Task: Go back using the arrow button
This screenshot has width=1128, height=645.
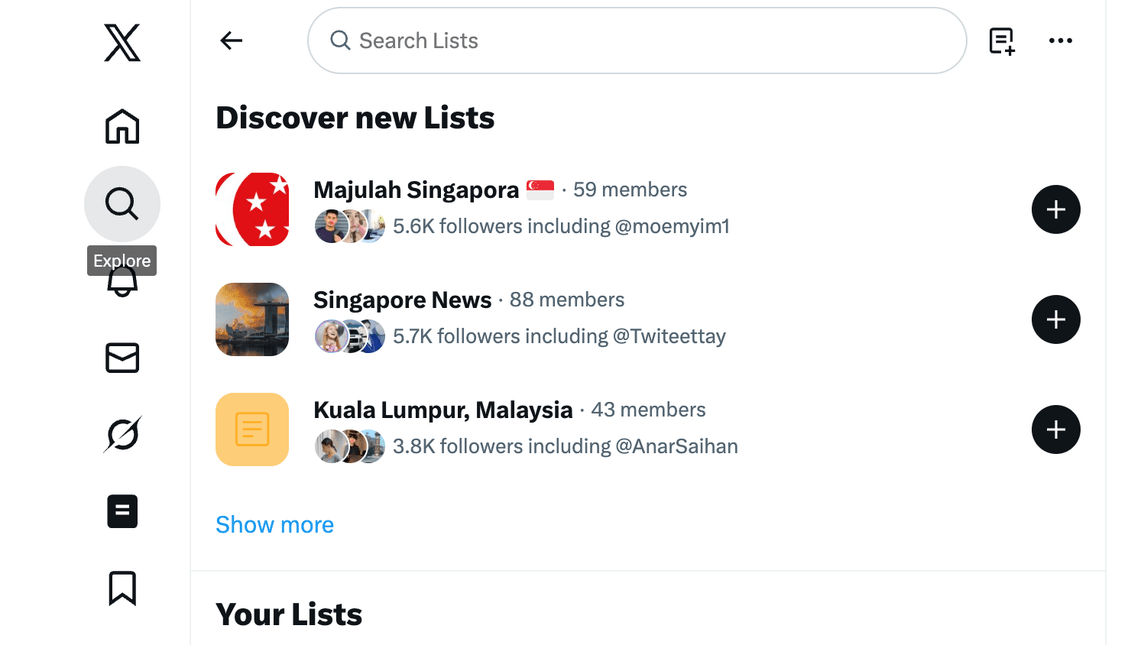Action: click(231, 40)
